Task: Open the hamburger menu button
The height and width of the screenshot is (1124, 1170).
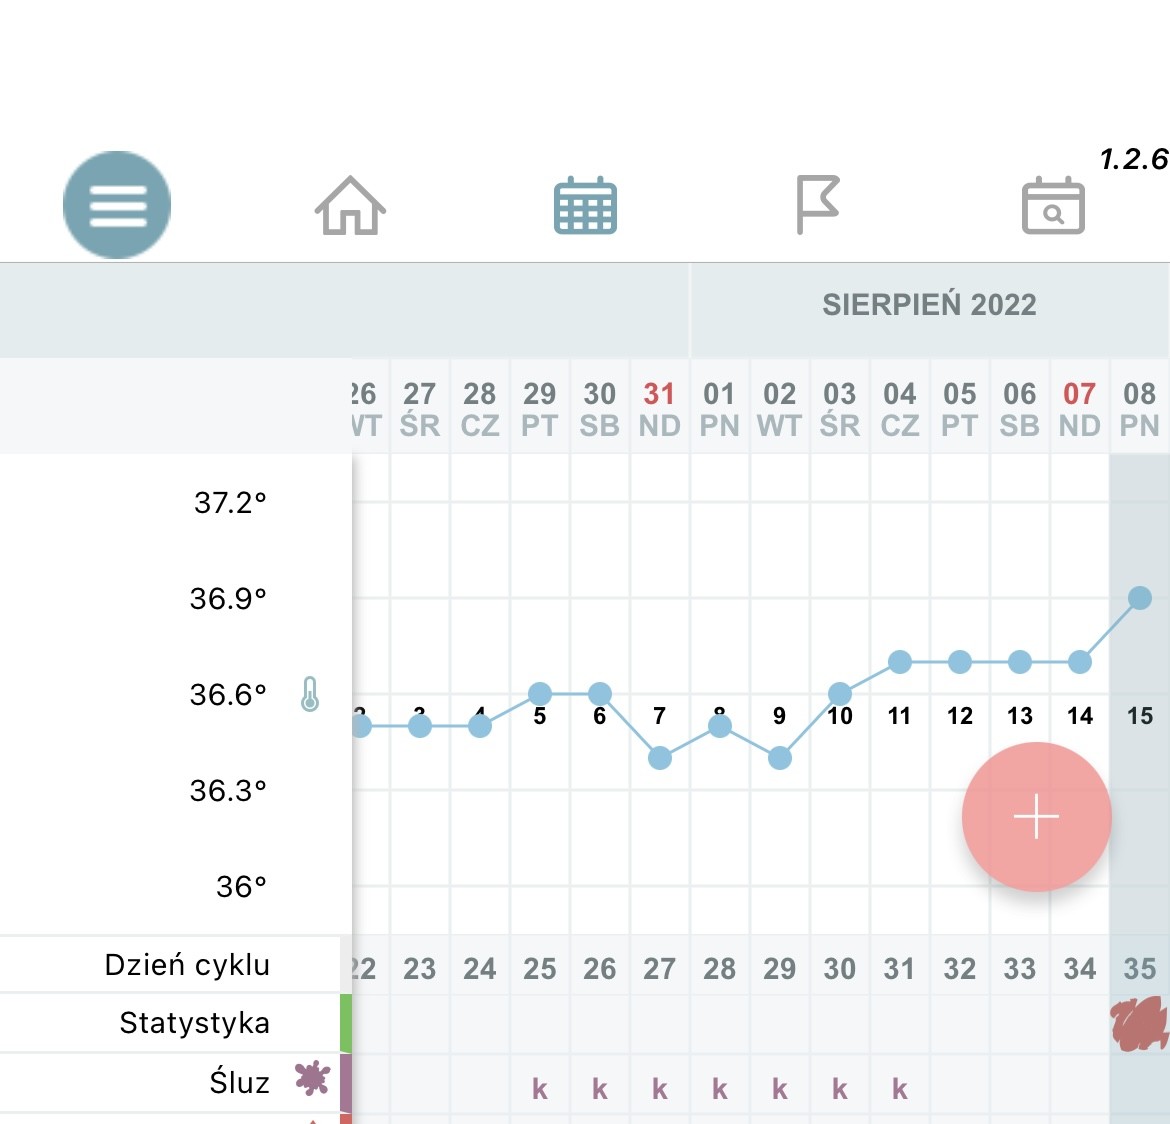Action: coord(117,205)
